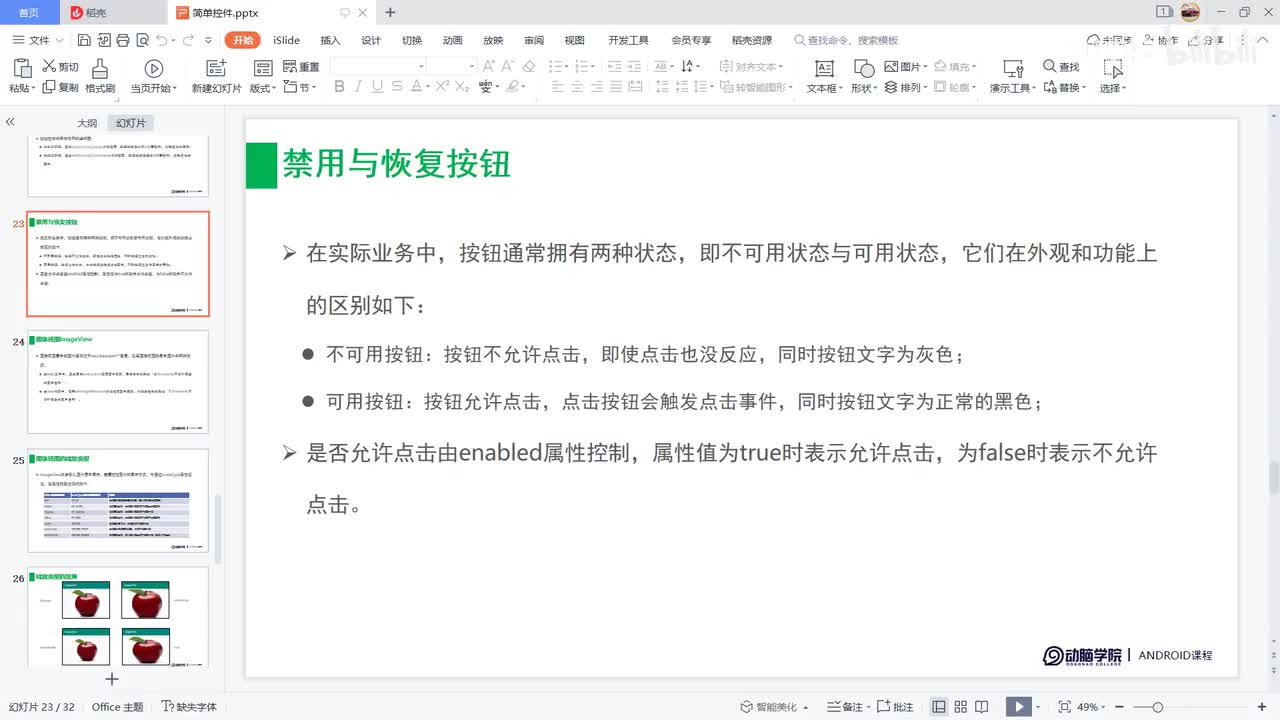Viewport: 1280px width, 720px height.
Task: Add a new slide with 新建幻灯片
Action: tap(217, 76)
